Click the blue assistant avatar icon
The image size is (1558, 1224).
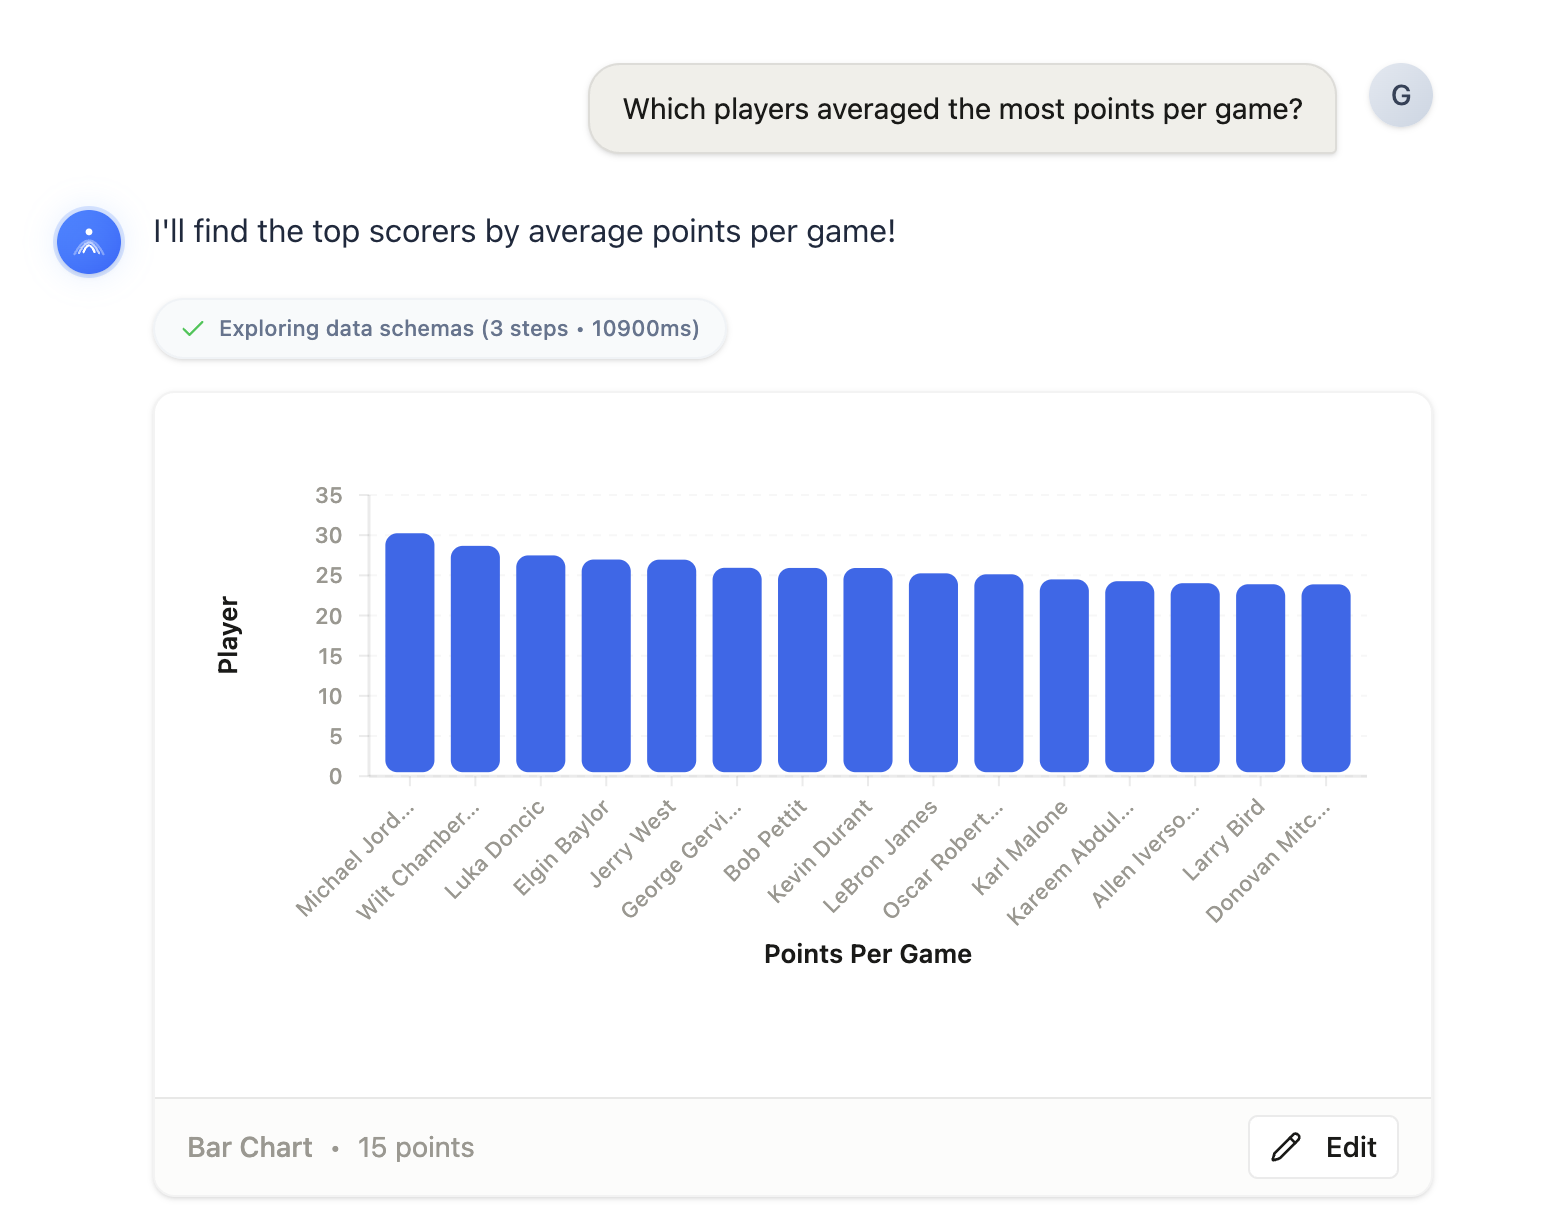[89, 242]
